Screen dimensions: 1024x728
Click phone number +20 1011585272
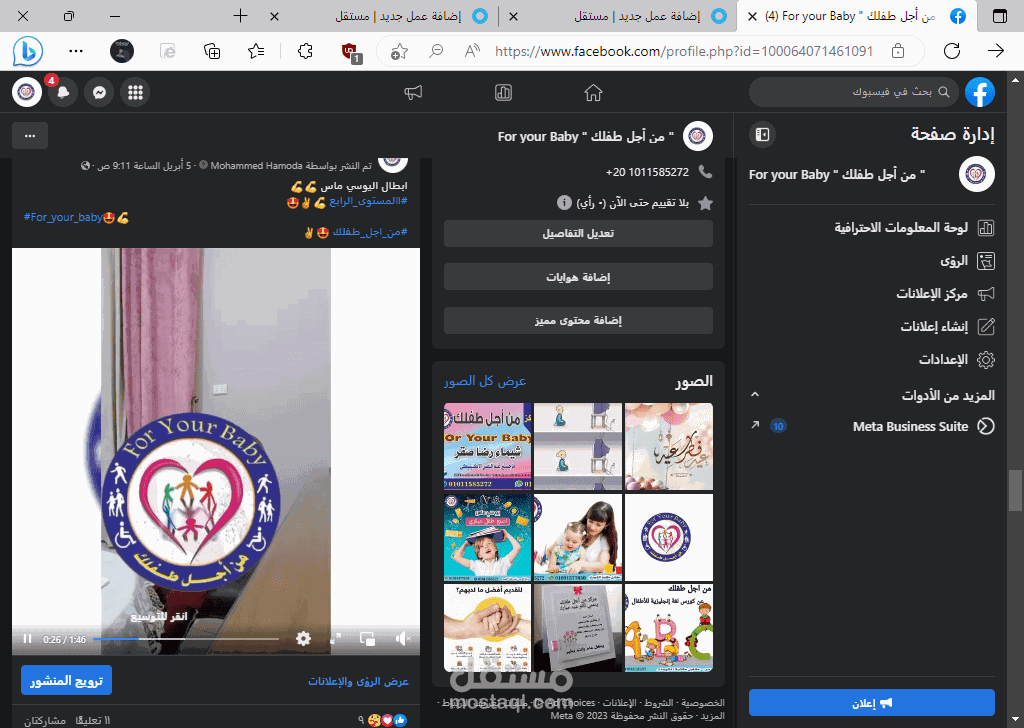click(x=647, y=172)
